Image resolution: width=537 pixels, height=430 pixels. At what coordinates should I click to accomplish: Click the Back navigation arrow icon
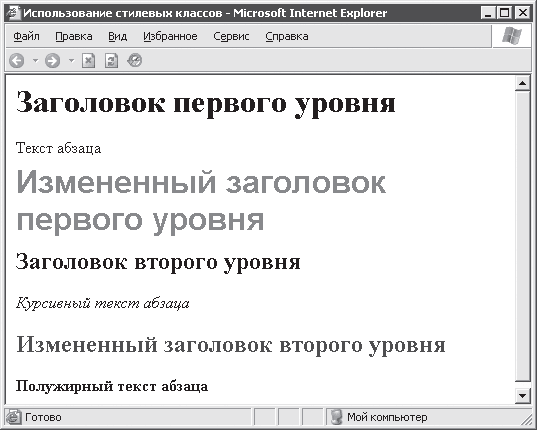point(16,61)
